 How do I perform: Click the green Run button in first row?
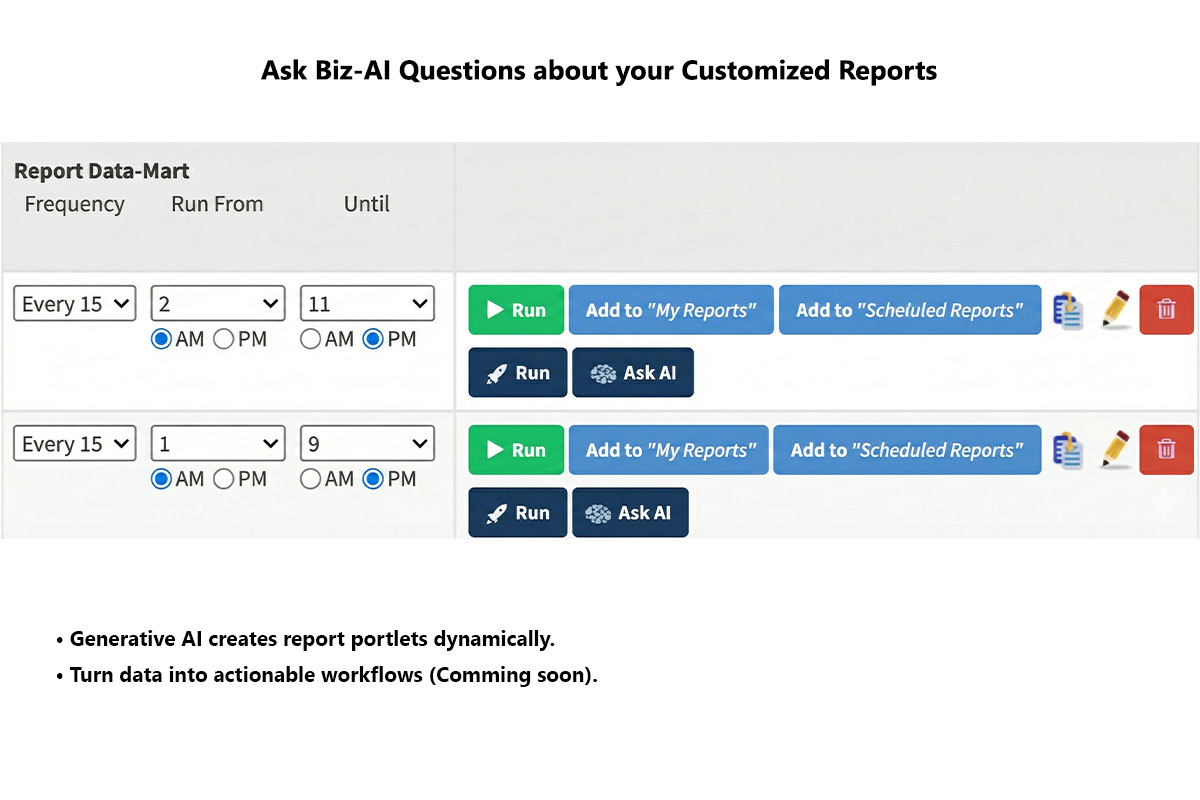coord(516,310)
